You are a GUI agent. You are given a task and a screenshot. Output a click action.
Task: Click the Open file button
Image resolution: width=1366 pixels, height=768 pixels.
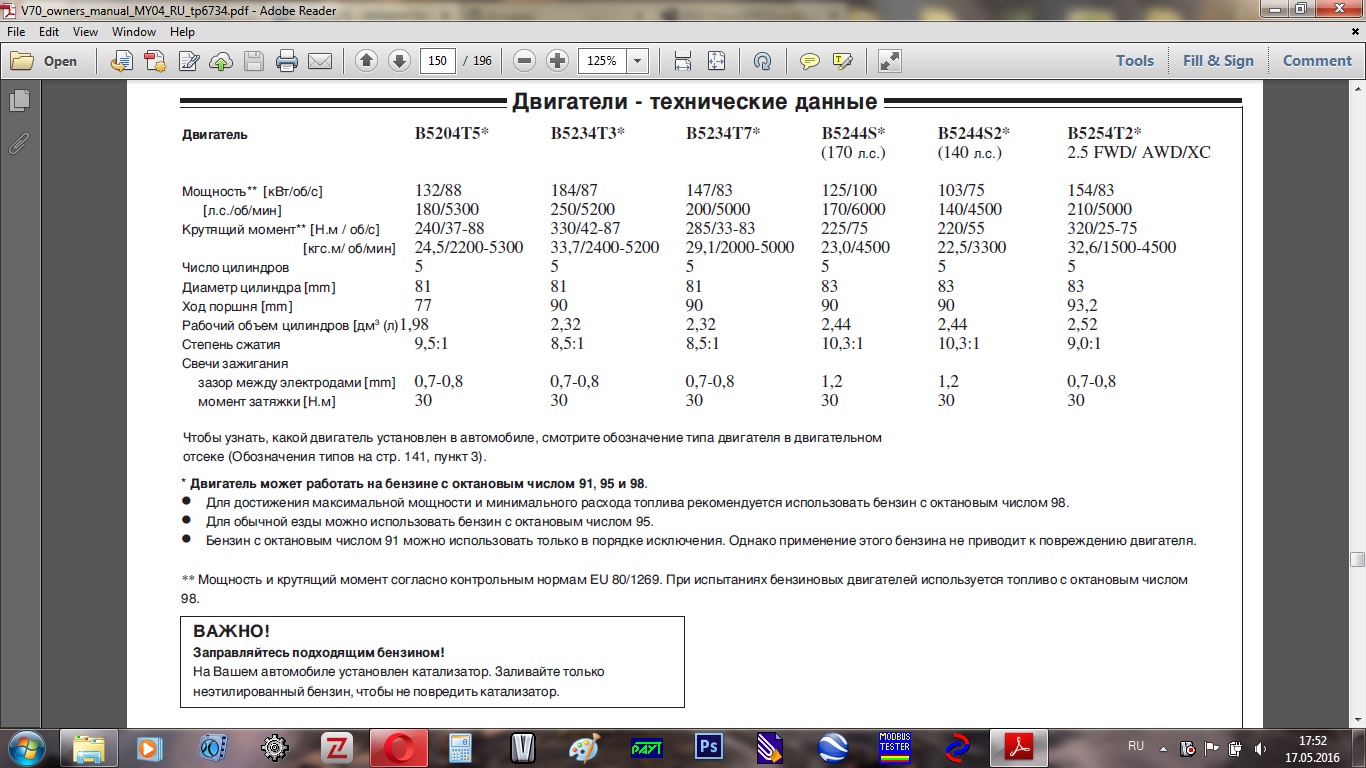[45, 61]
